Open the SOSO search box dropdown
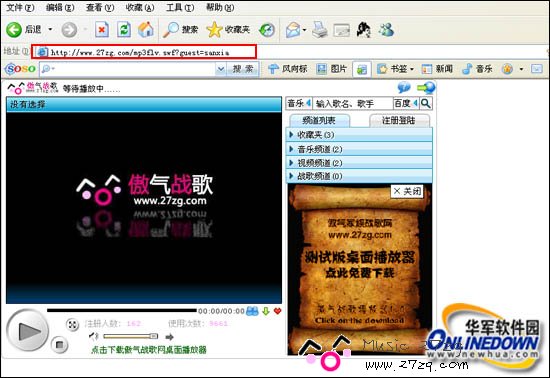550x378 pixels. [221, 69]
